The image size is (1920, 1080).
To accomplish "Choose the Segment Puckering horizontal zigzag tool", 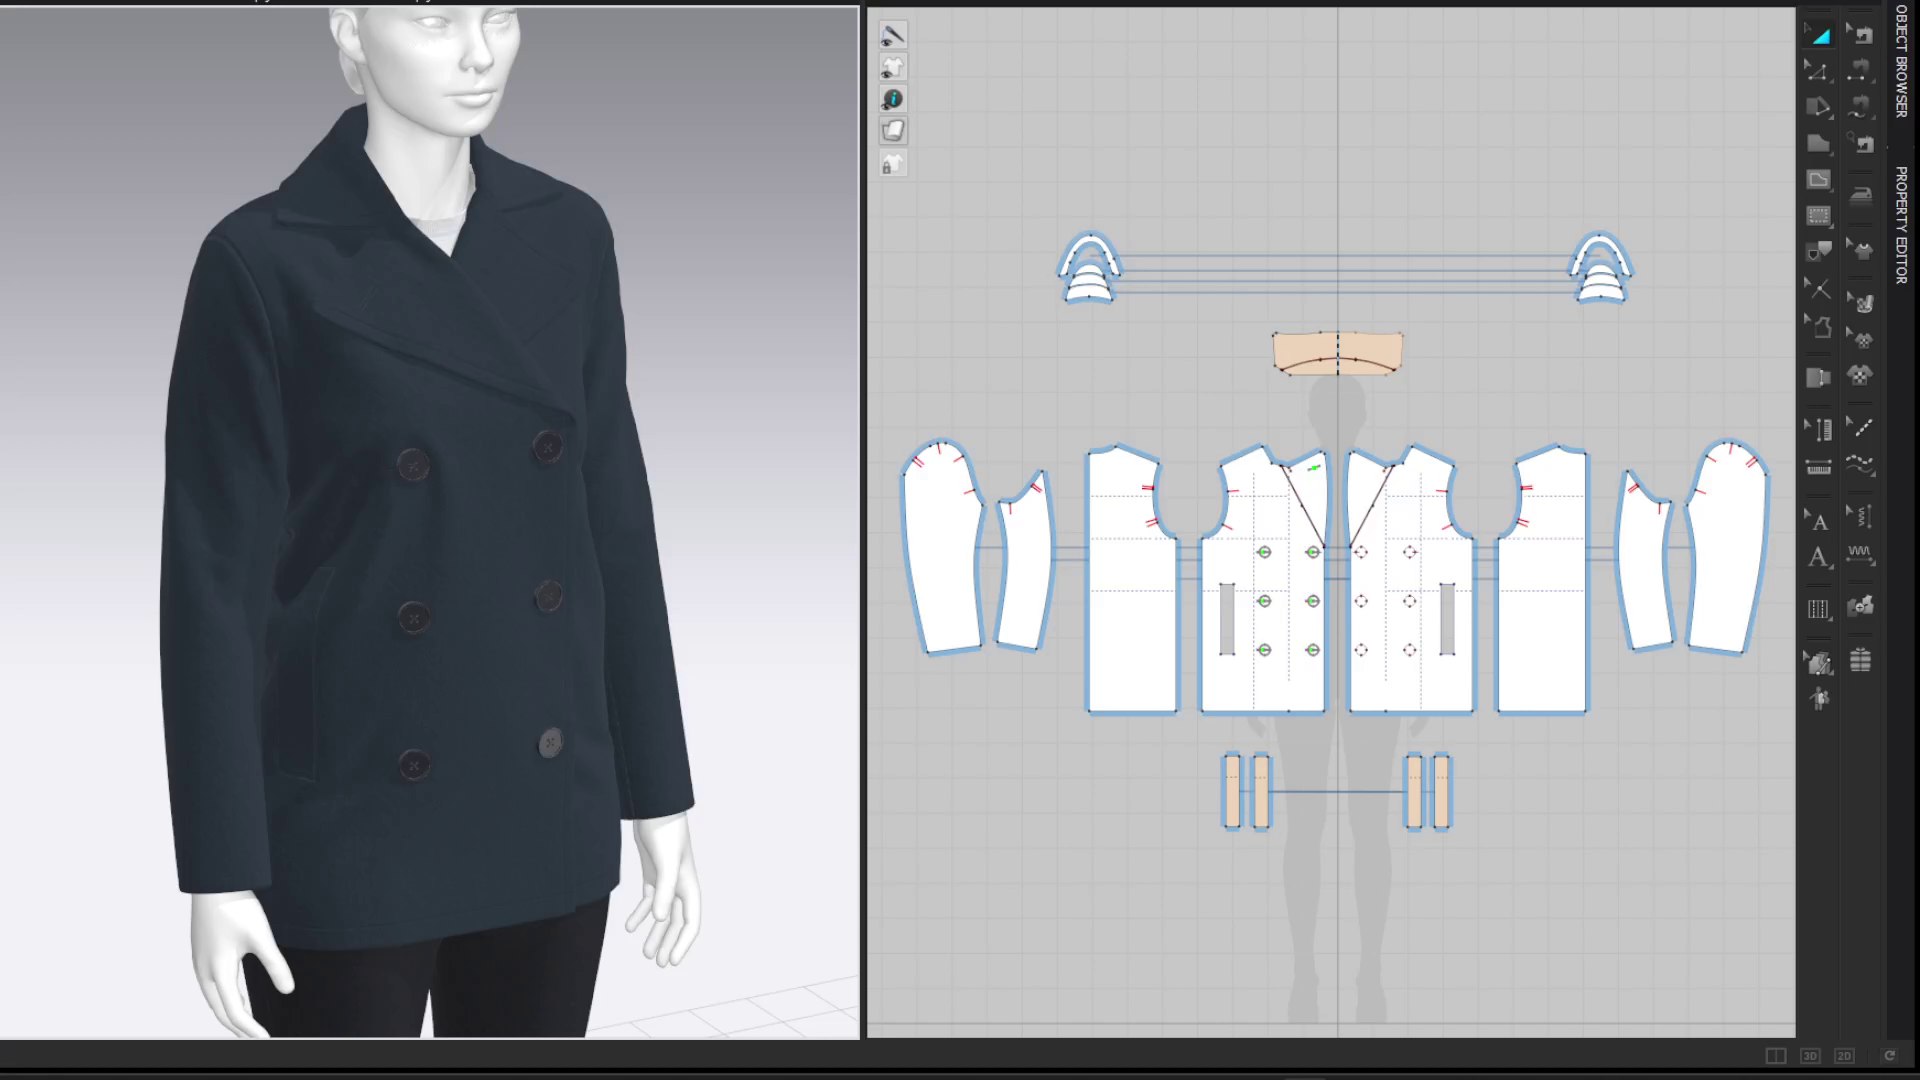I will tap(1860, 553).
